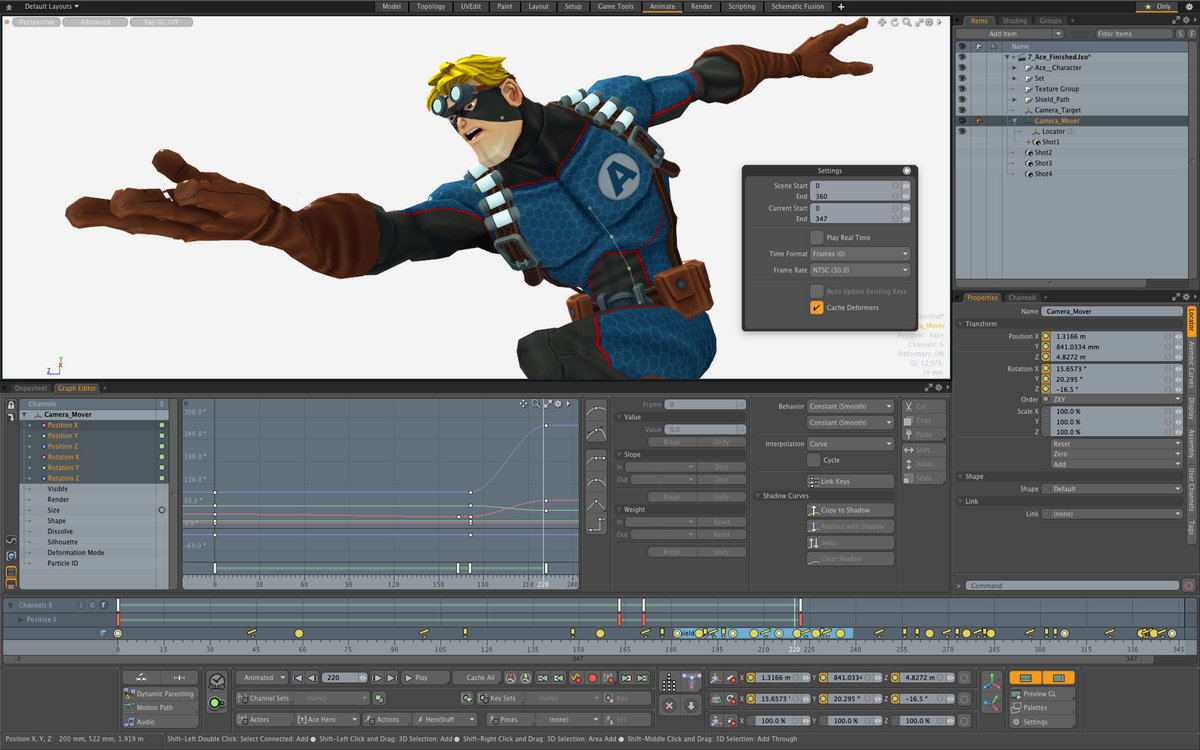Open first Behavior Constant (Smooth) dropdown

coord(850,407)
